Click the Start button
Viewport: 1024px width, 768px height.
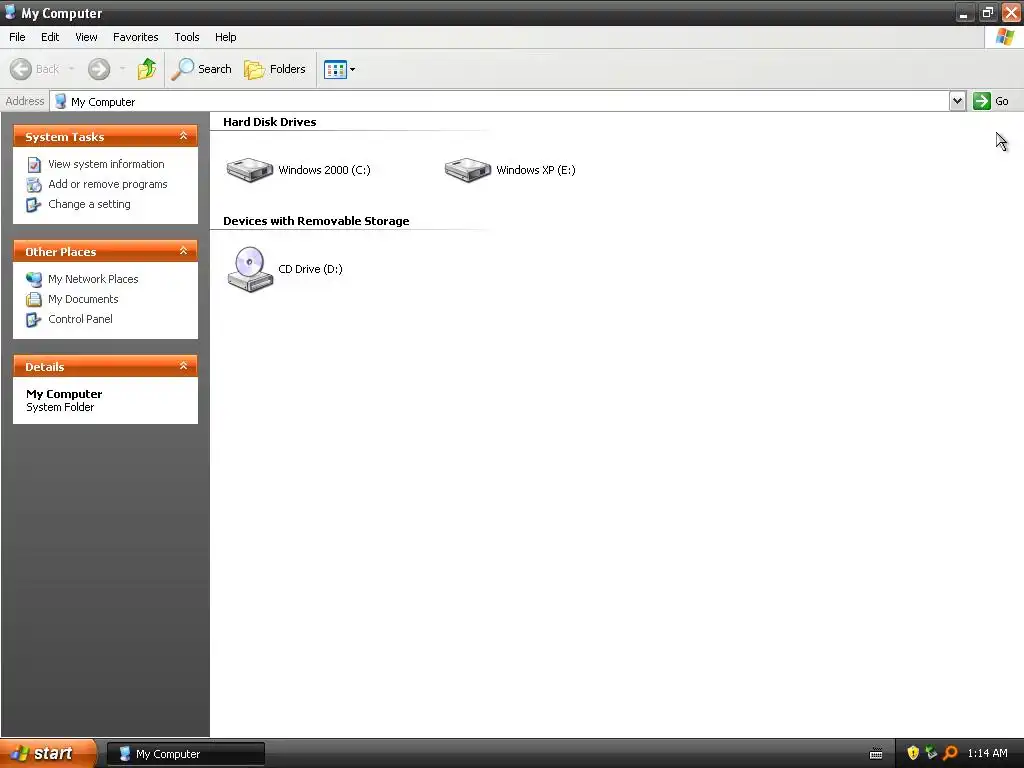(x=48, y=754)
